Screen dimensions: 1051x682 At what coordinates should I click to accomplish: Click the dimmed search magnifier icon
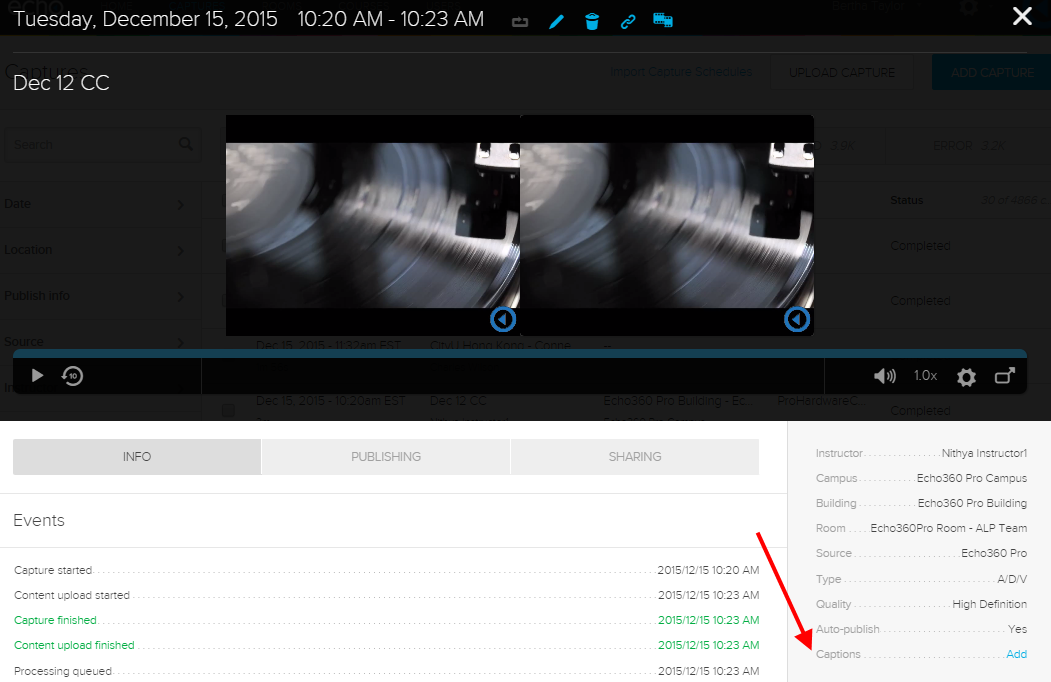pyautogui.click(x=186, y=144)
